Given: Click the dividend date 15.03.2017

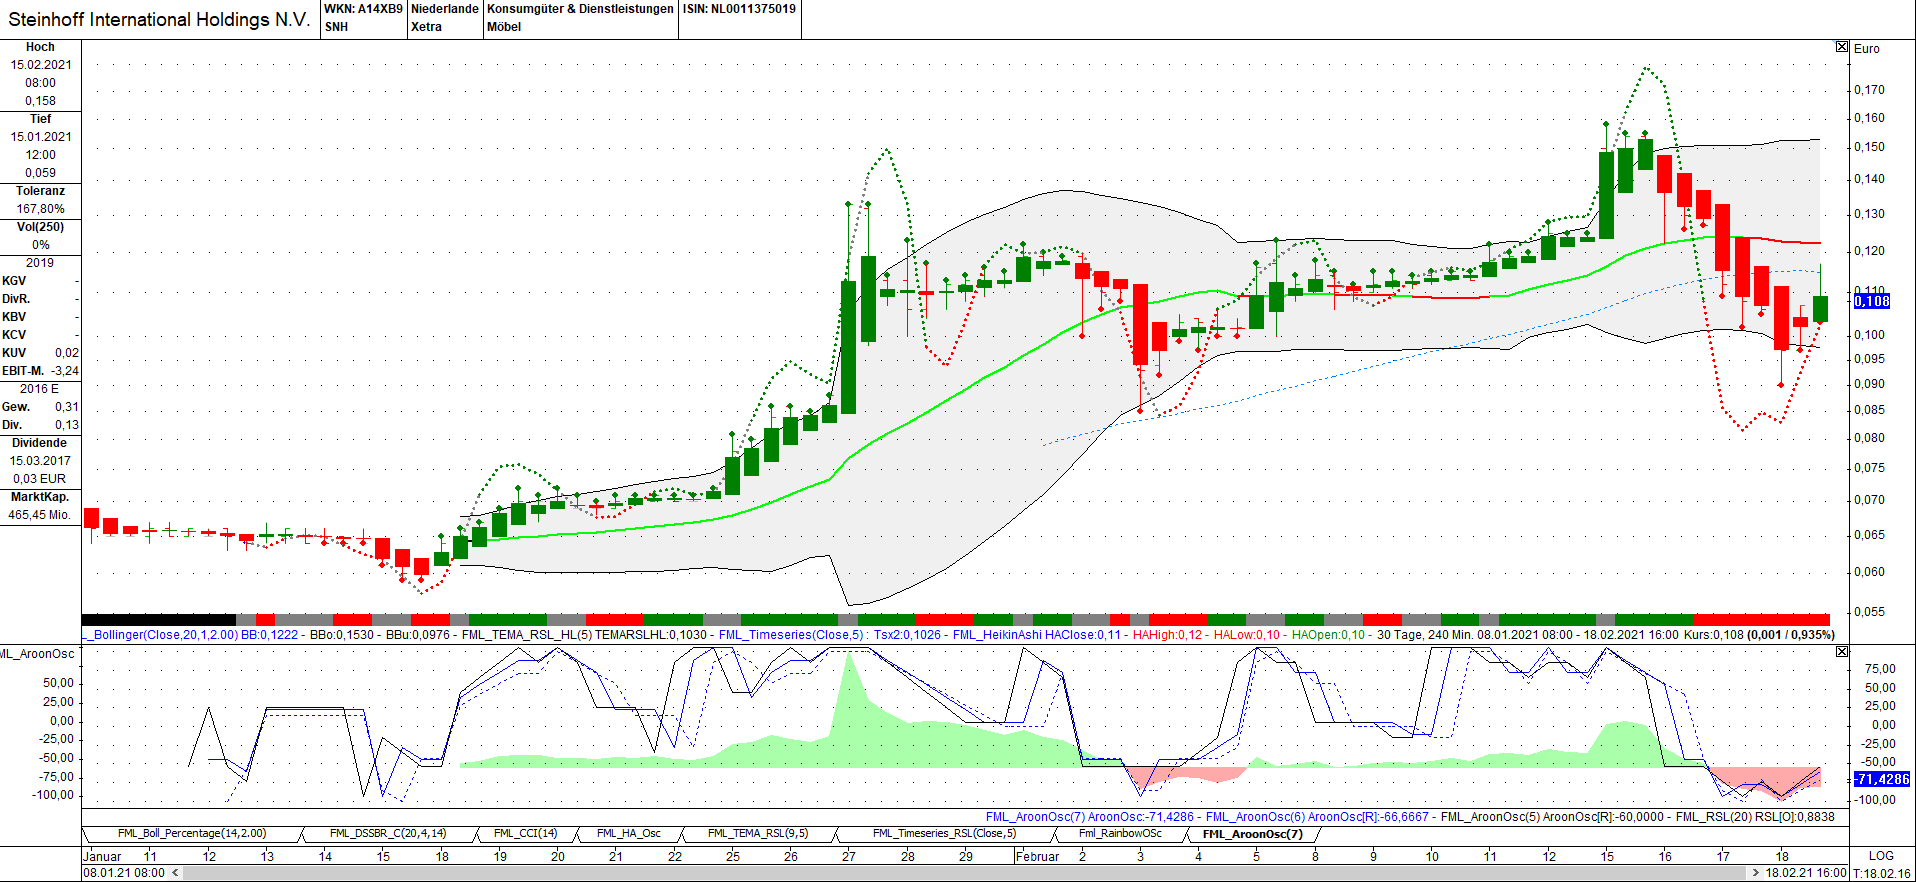Looking at the screenshot, I should 41,461.
